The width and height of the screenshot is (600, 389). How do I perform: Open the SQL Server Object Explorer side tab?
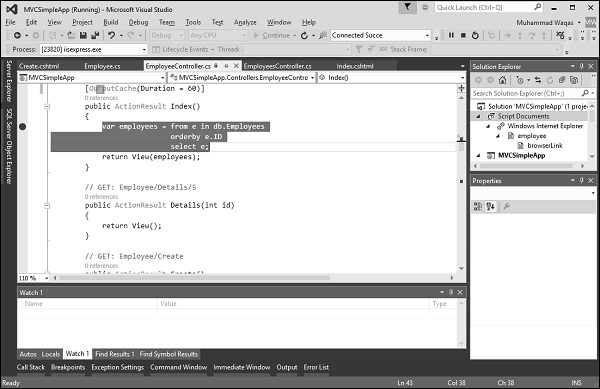pyautogui.click(x=9, y=146)
